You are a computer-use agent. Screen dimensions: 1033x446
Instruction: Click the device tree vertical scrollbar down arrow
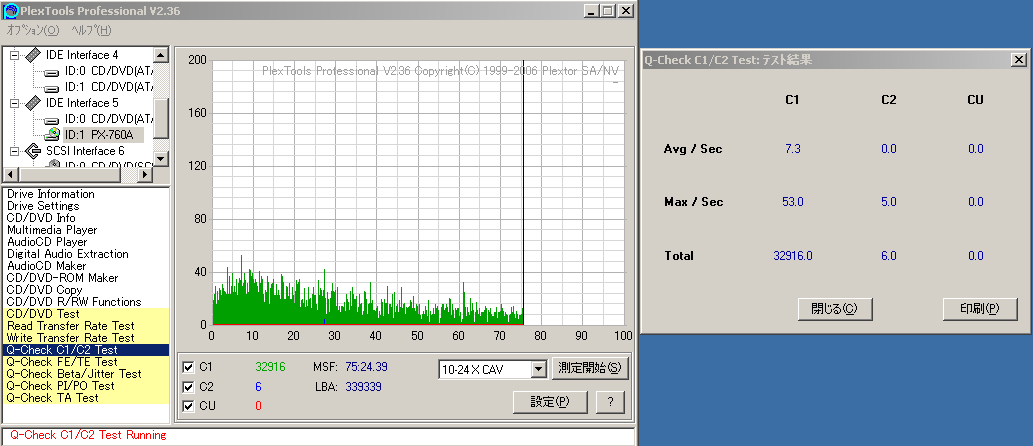pos(161,159)
